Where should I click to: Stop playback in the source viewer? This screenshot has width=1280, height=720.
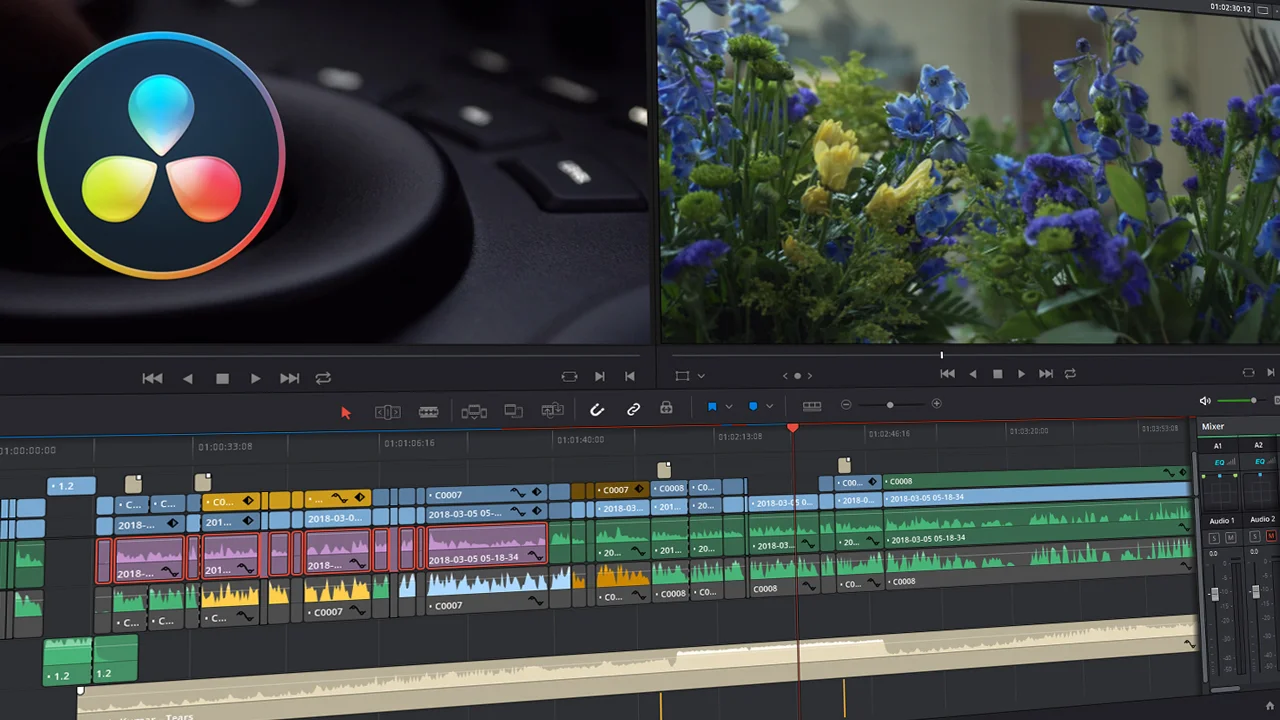222,378
